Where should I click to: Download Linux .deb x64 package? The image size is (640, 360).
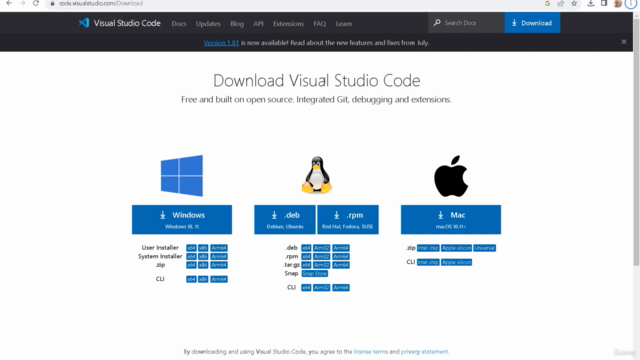point(306,248)
